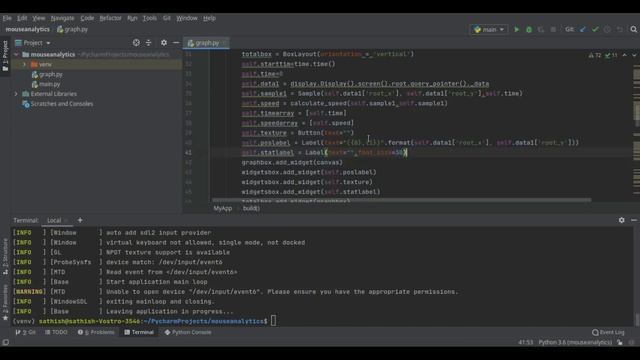
Task: Select graph.py in the Project tree
Action: pos(51,74)
